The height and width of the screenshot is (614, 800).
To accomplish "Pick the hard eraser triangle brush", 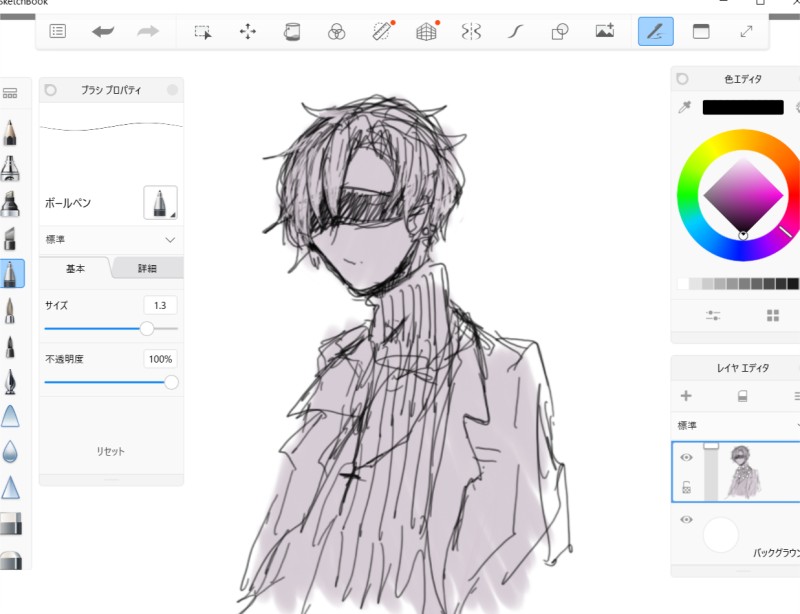I will [x=10, y=416].
